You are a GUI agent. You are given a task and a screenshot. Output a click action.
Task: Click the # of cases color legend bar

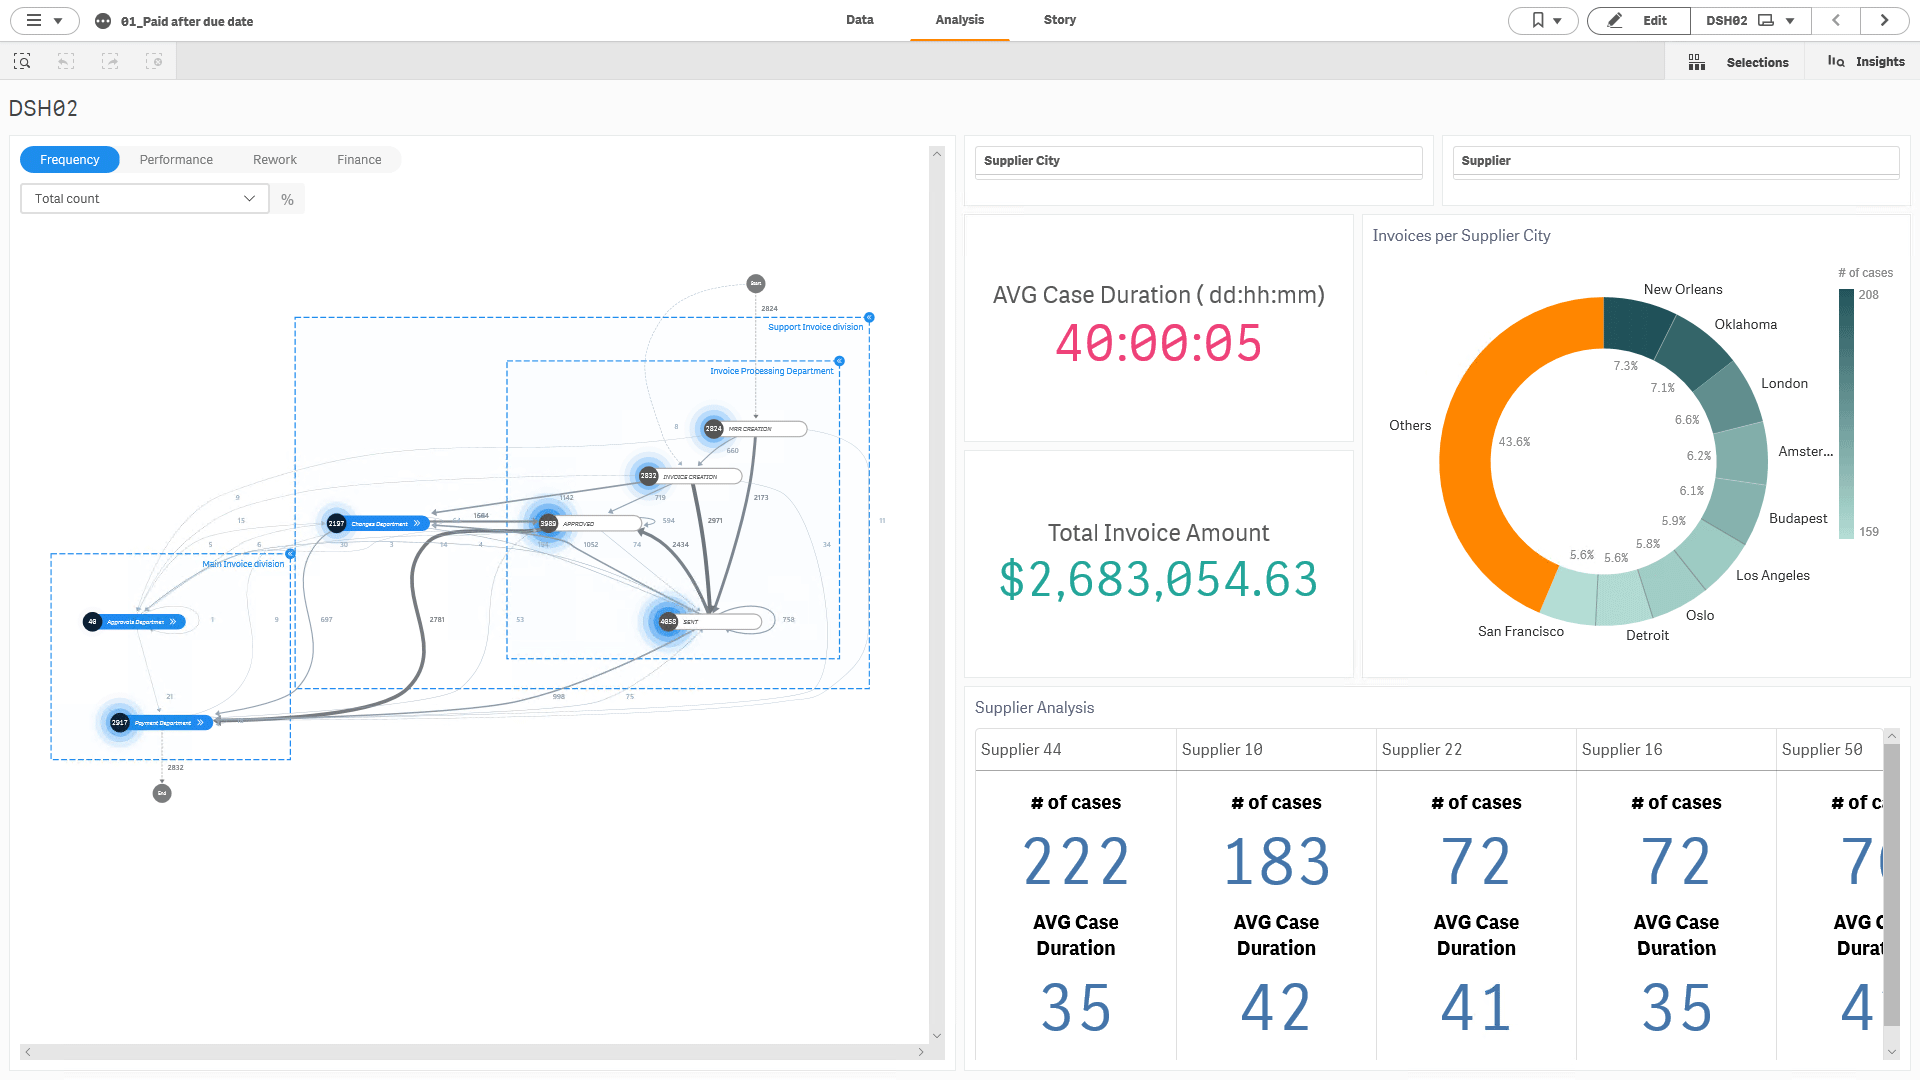pyautogui.click(x=1846, y=414)
